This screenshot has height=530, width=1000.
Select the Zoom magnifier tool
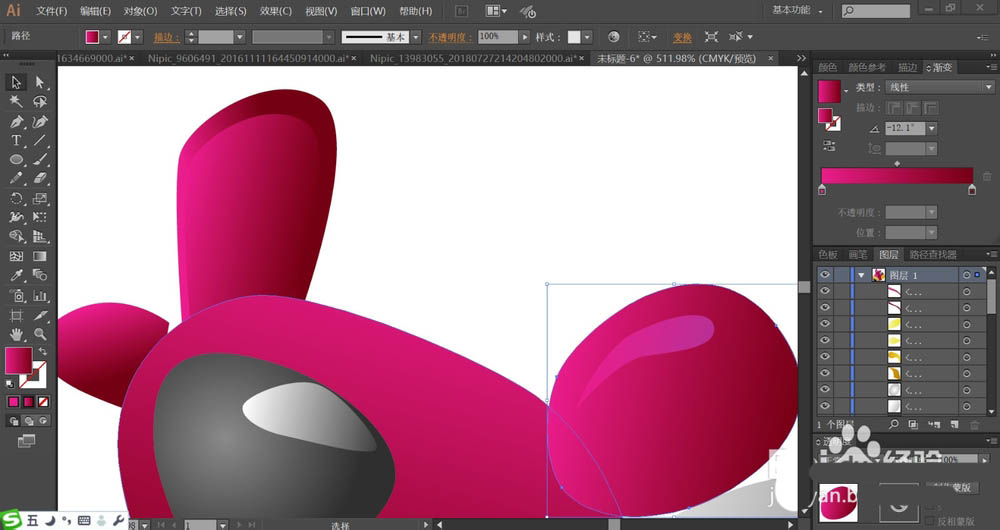(41, 333)
